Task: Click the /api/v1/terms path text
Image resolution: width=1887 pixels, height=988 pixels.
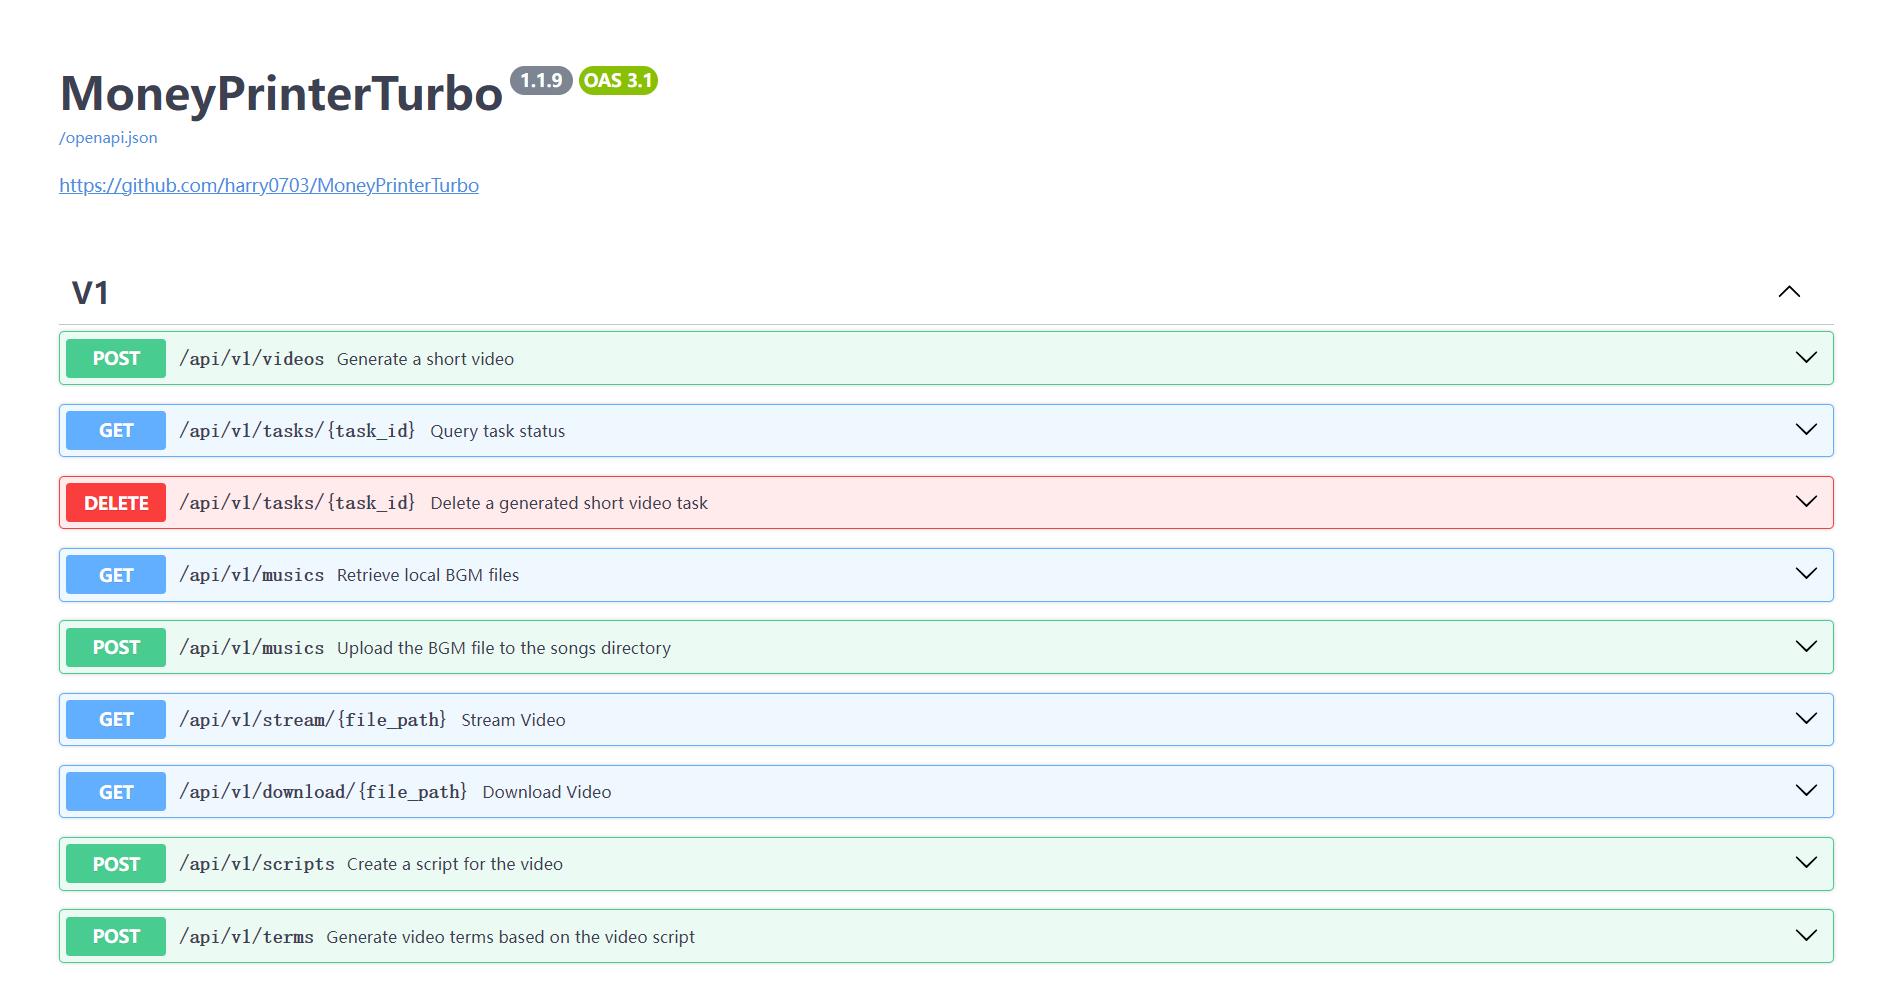Action: click(246, 937)
